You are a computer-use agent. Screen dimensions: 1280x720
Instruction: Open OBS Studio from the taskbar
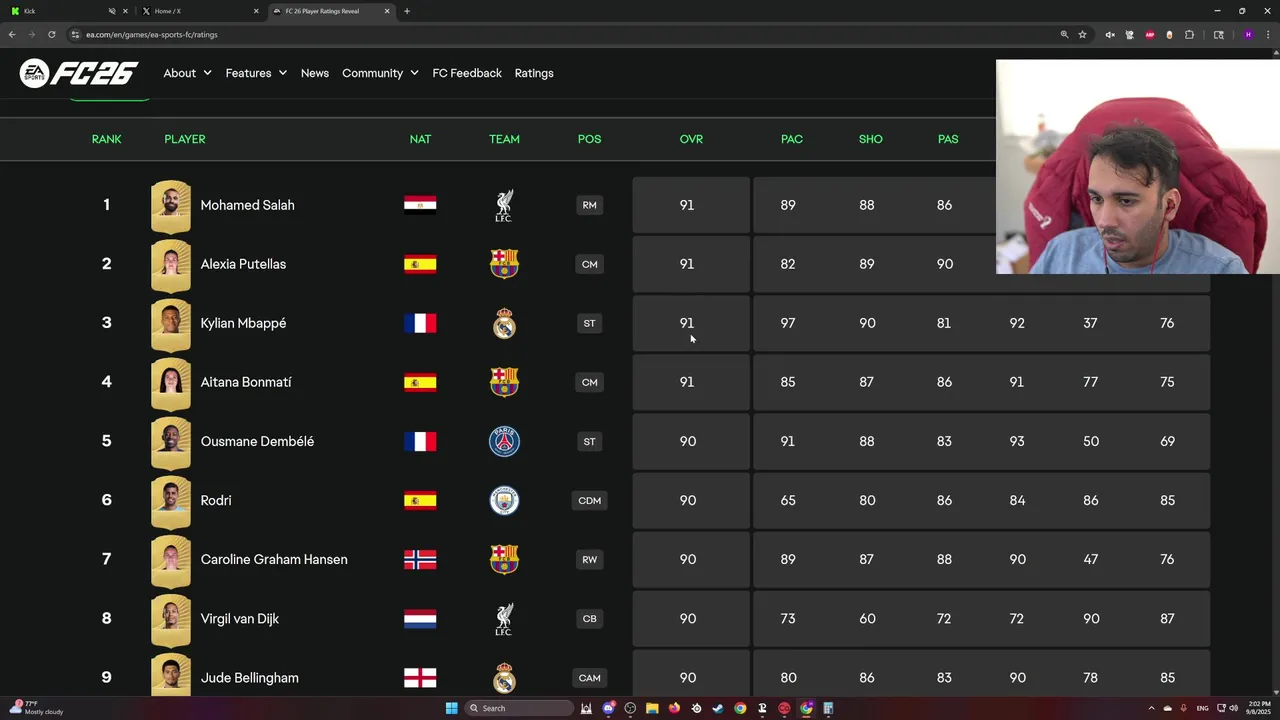click(x=630, y=708)
